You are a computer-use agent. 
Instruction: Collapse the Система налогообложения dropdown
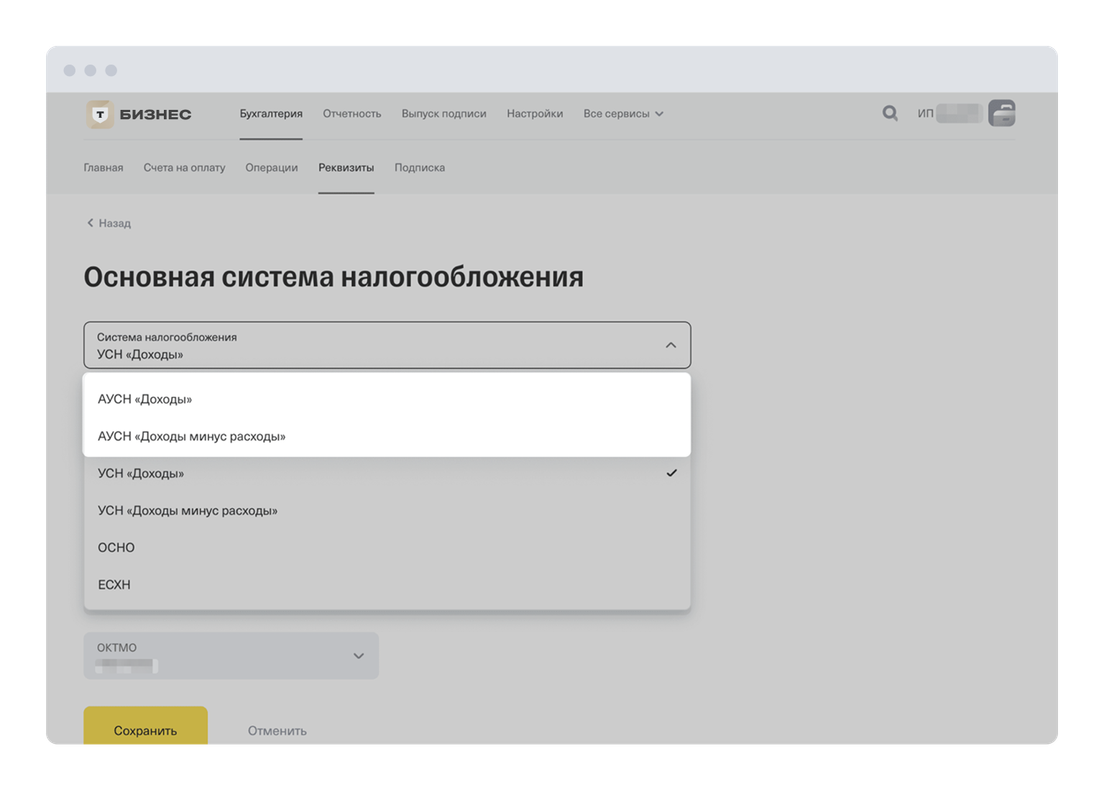coord(670,345)
